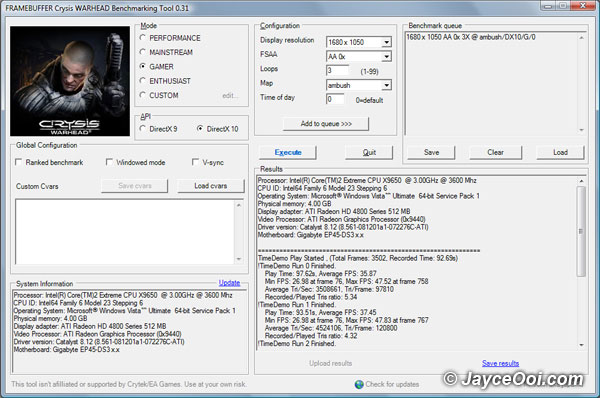The image size is (600, 398).
Task: Select the CUSTOM mode radio button
Action: [x=143, y=95]
